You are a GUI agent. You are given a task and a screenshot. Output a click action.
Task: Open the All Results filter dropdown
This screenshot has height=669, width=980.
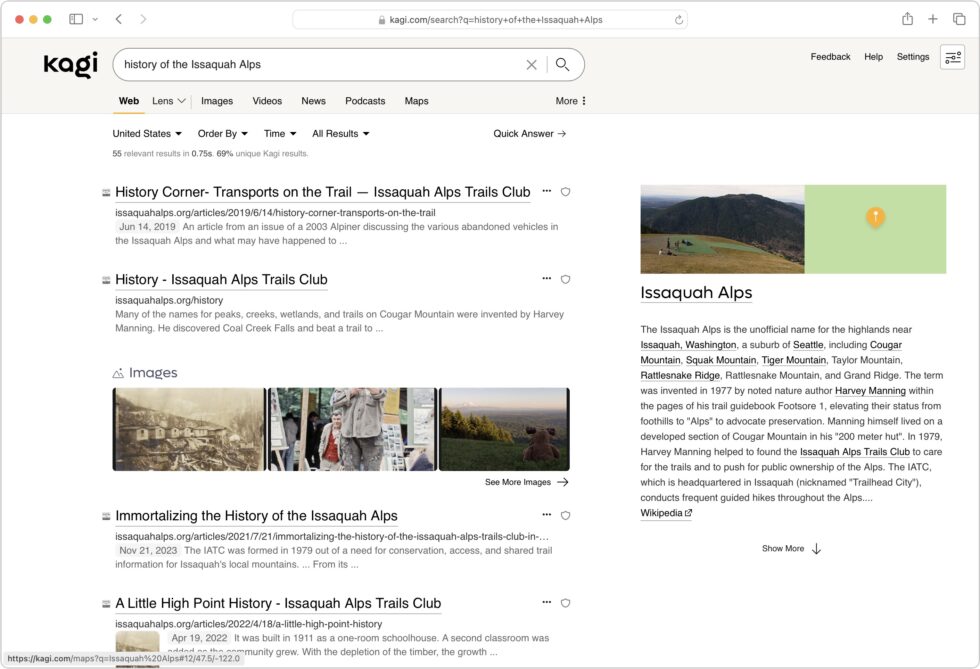(x=341, y=133)
